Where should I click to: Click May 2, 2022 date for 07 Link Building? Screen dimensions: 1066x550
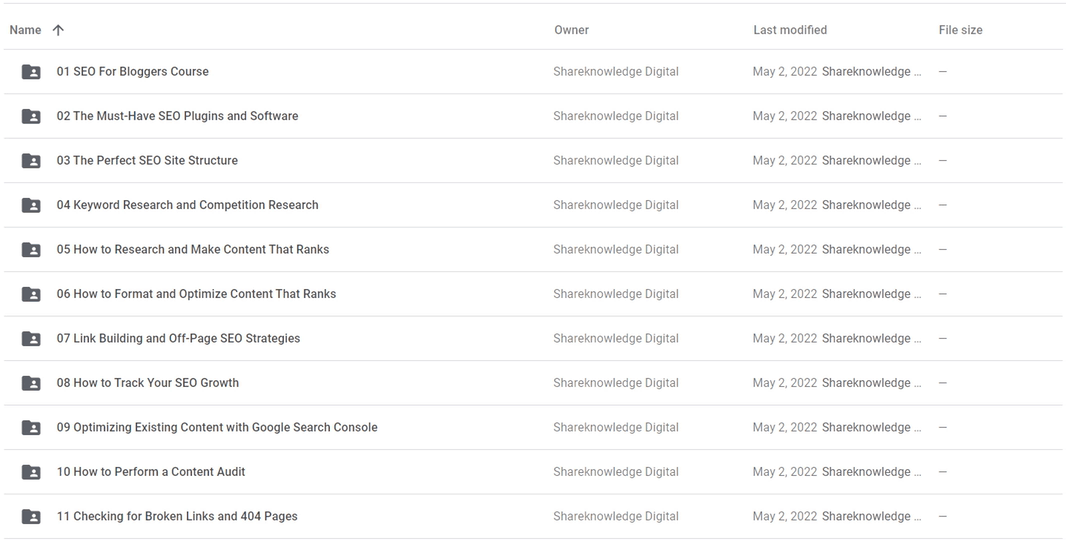784,339
